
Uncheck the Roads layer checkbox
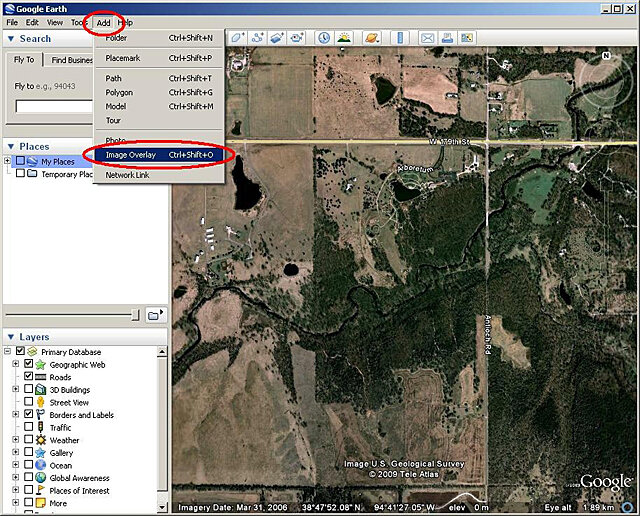(x=28, y=377)
